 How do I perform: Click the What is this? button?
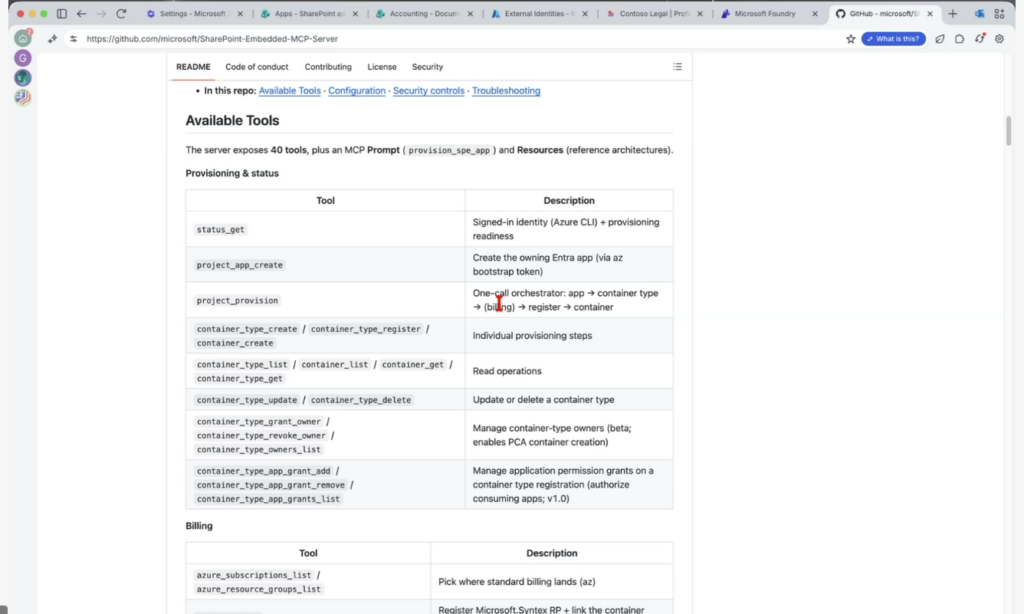(893, 39)
